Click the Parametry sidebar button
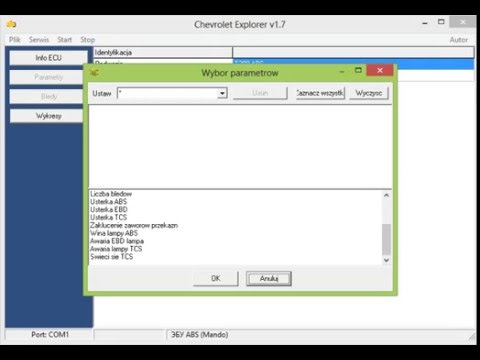 coord(47,77)
